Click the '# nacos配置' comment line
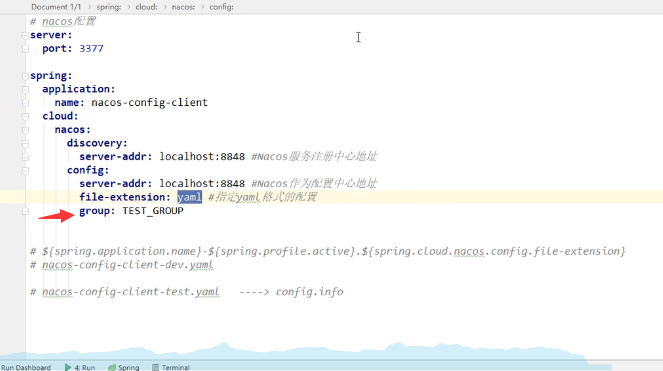This screenshot has width=663, height=371. tap(63, 22)
